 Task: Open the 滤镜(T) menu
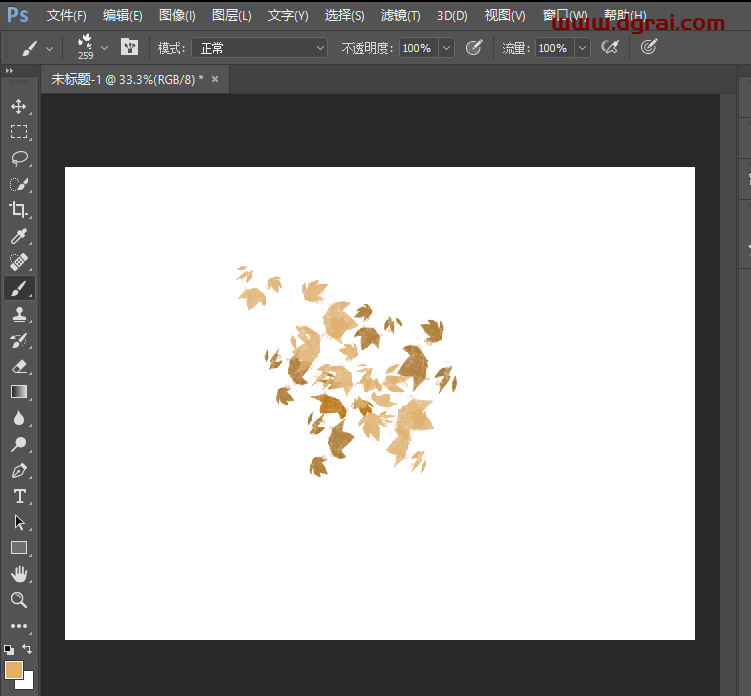[x=400, y=15]
